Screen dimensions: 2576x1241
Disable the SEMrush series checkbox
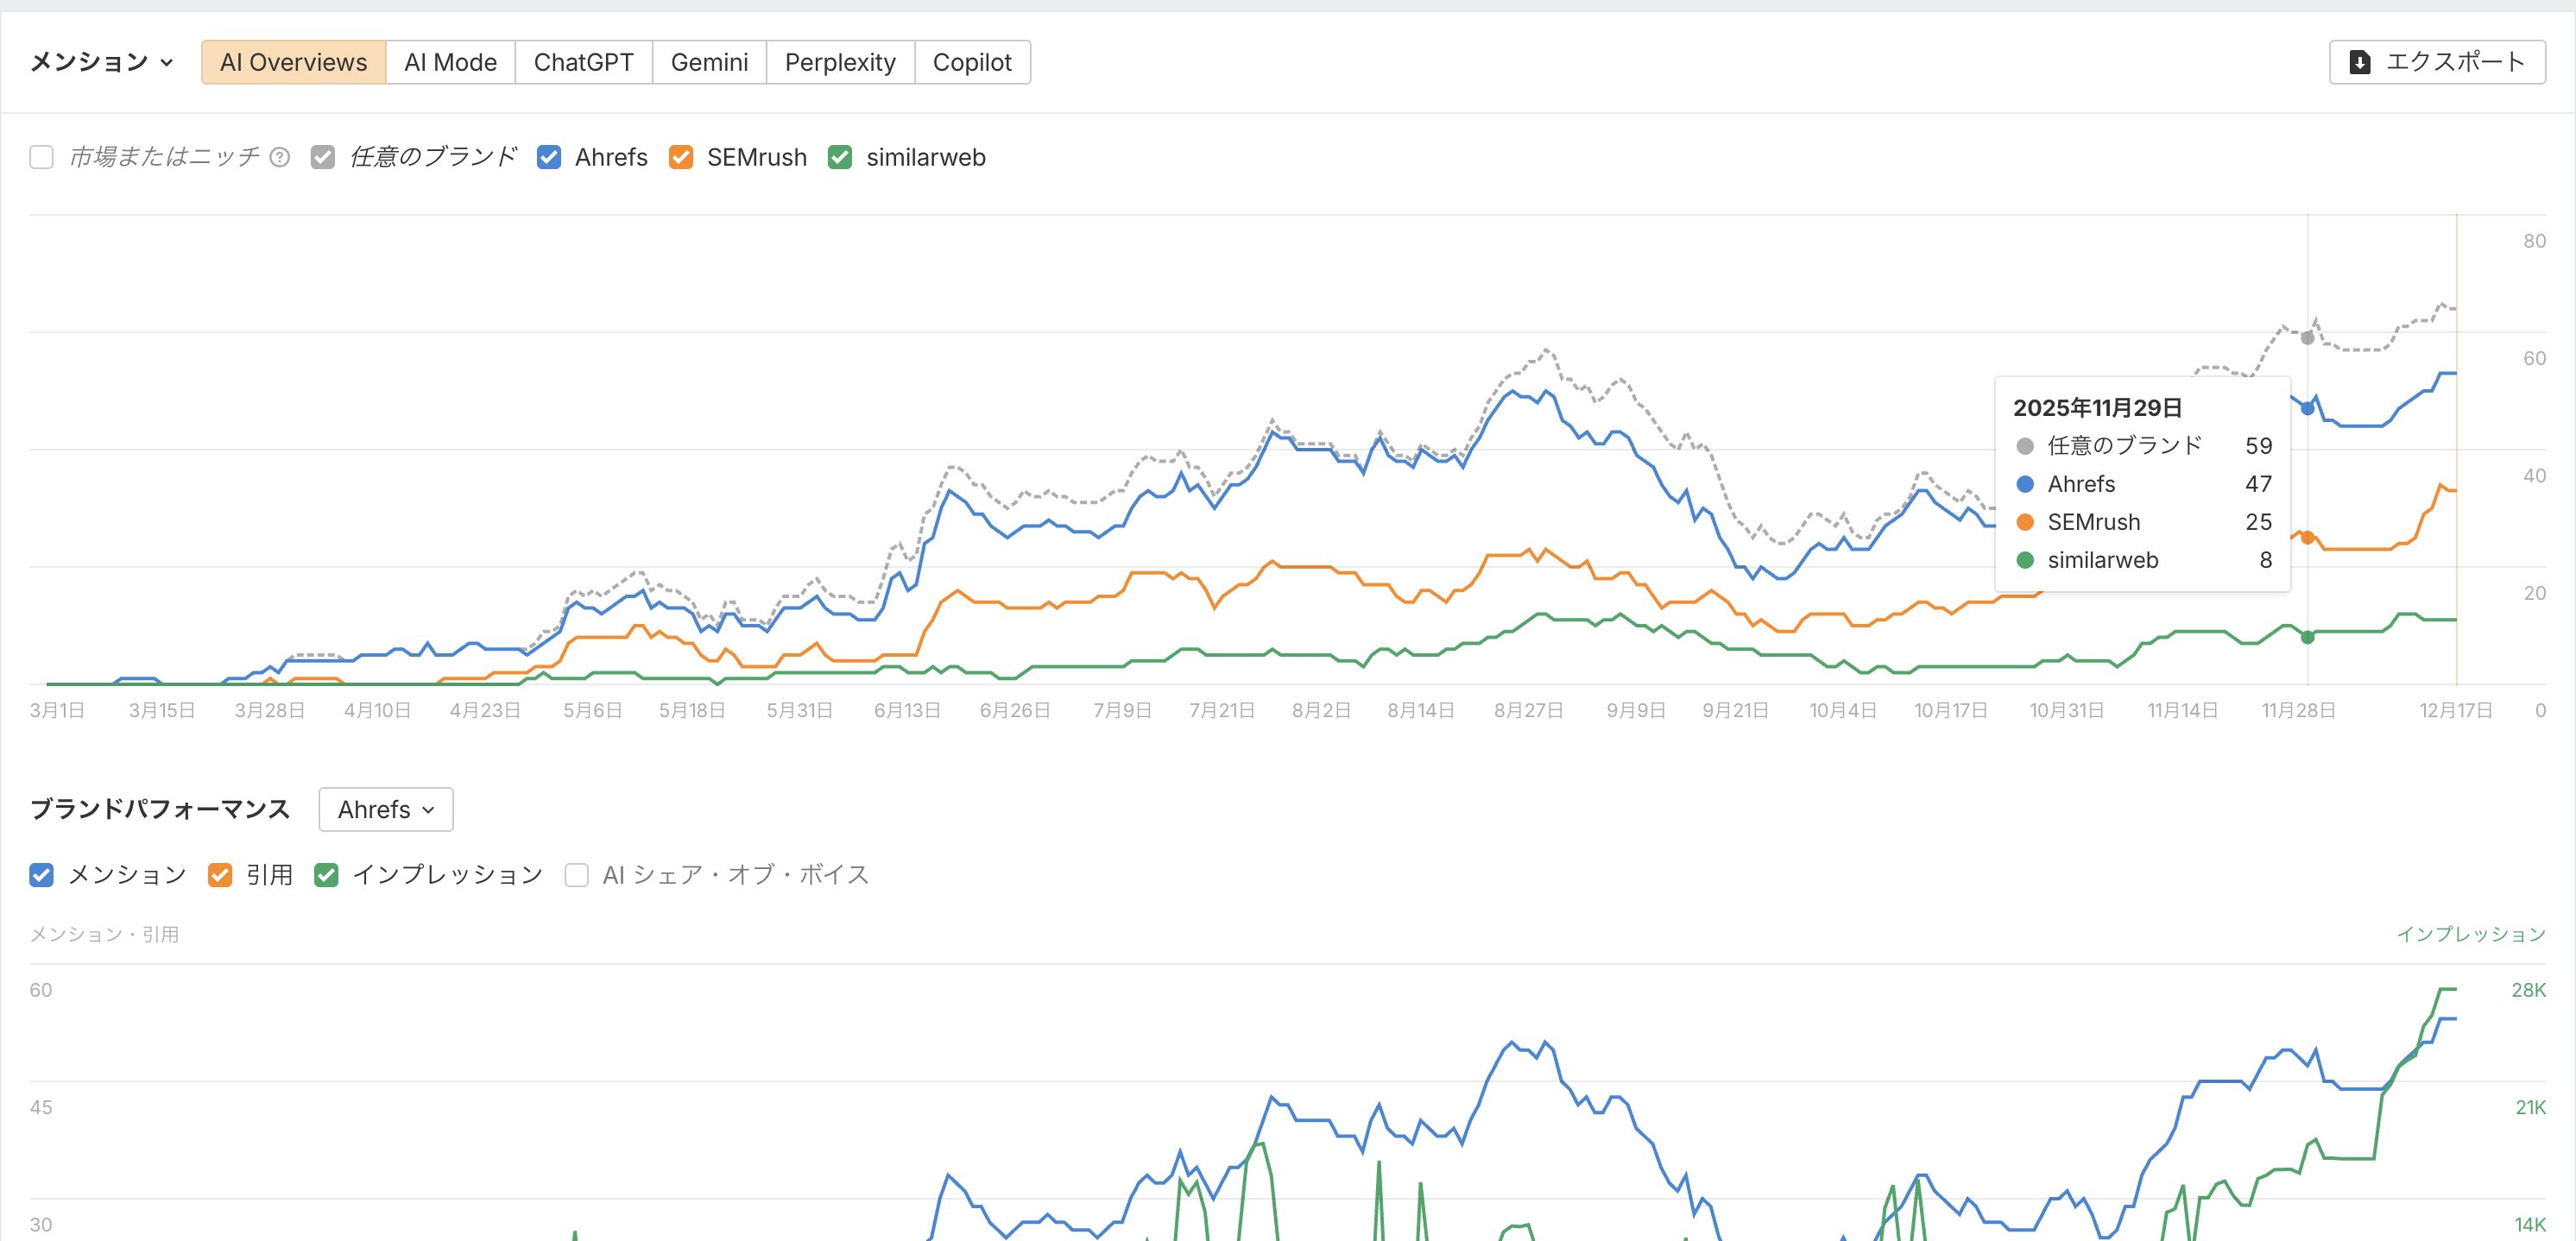click(681, 157)
